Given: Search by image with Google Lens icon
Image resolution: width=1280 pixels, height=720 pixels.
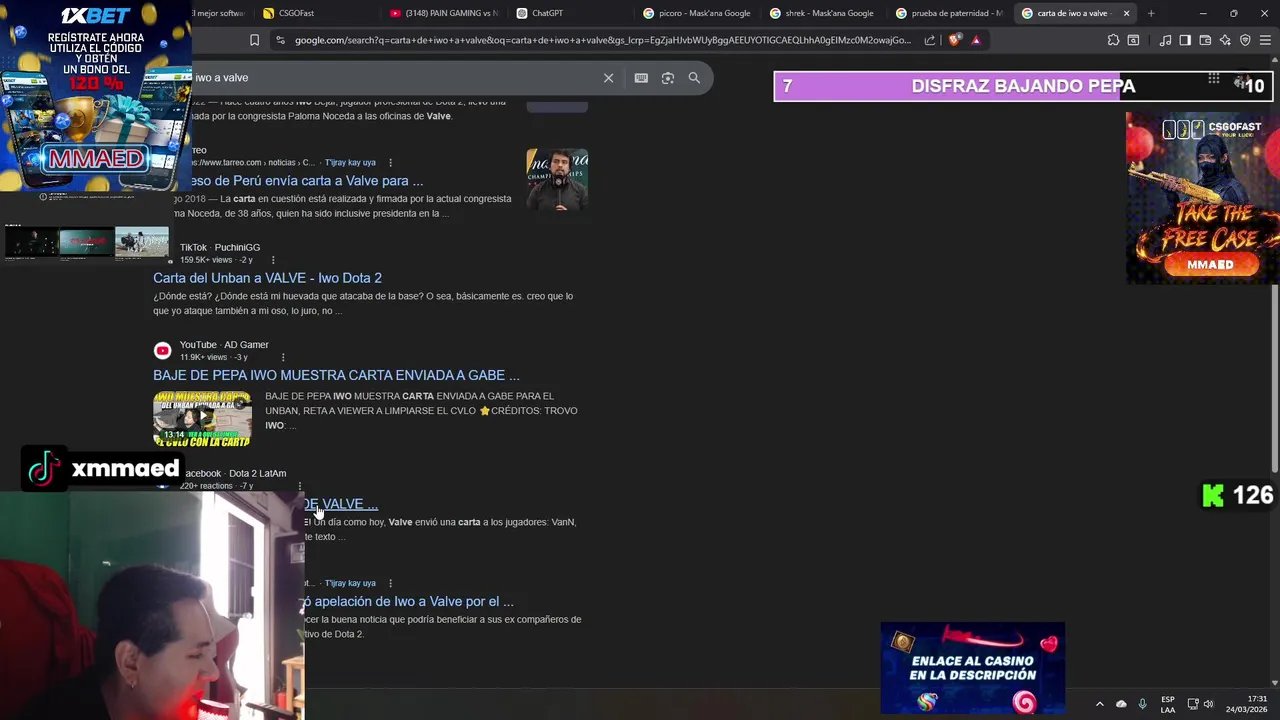Looking at the screenshot, I should (x=668, y=78).
